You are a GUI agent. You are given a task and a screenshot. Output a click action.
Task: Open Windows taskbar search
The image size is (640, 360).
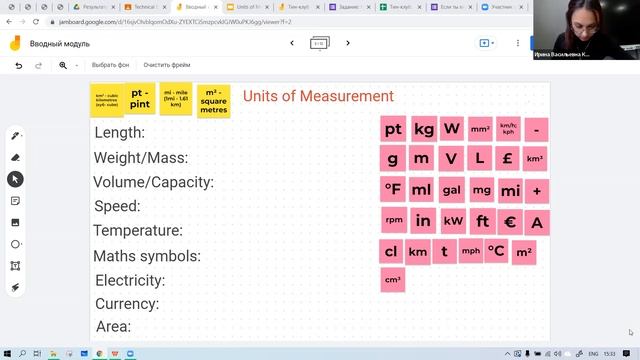click(x=22, y=353)
